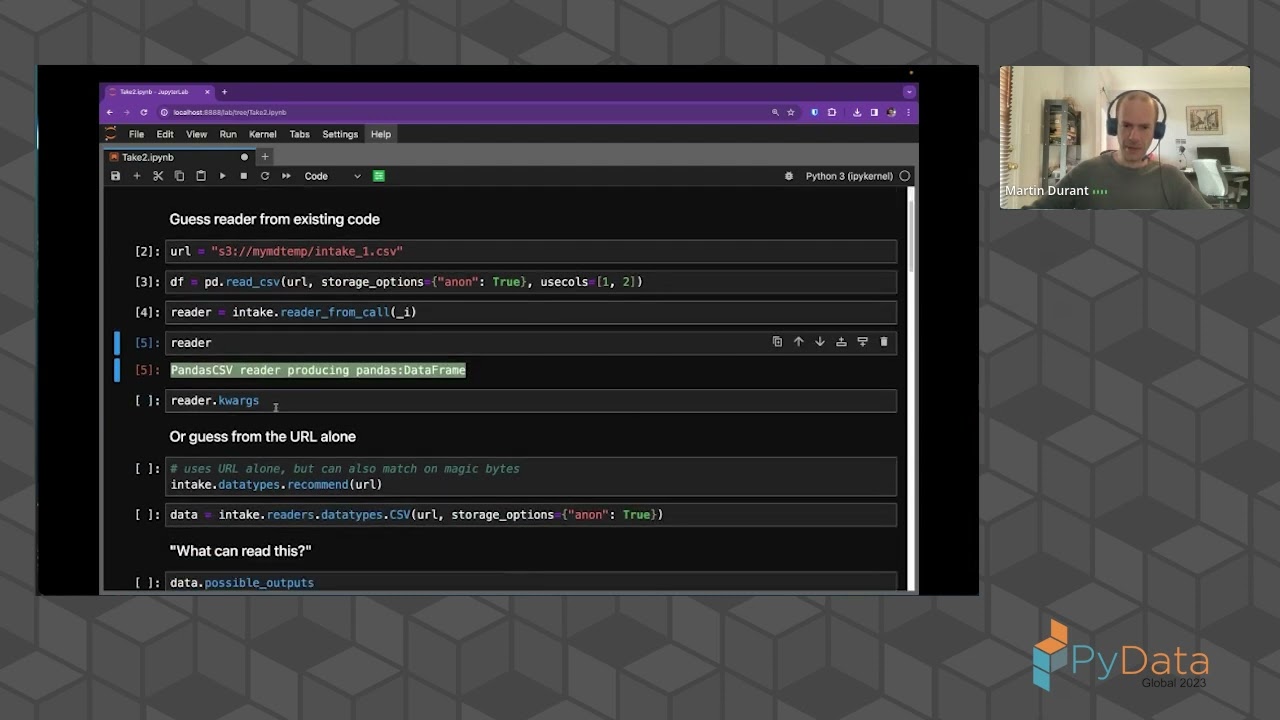Reload the browser page

(x=144, y=112)
